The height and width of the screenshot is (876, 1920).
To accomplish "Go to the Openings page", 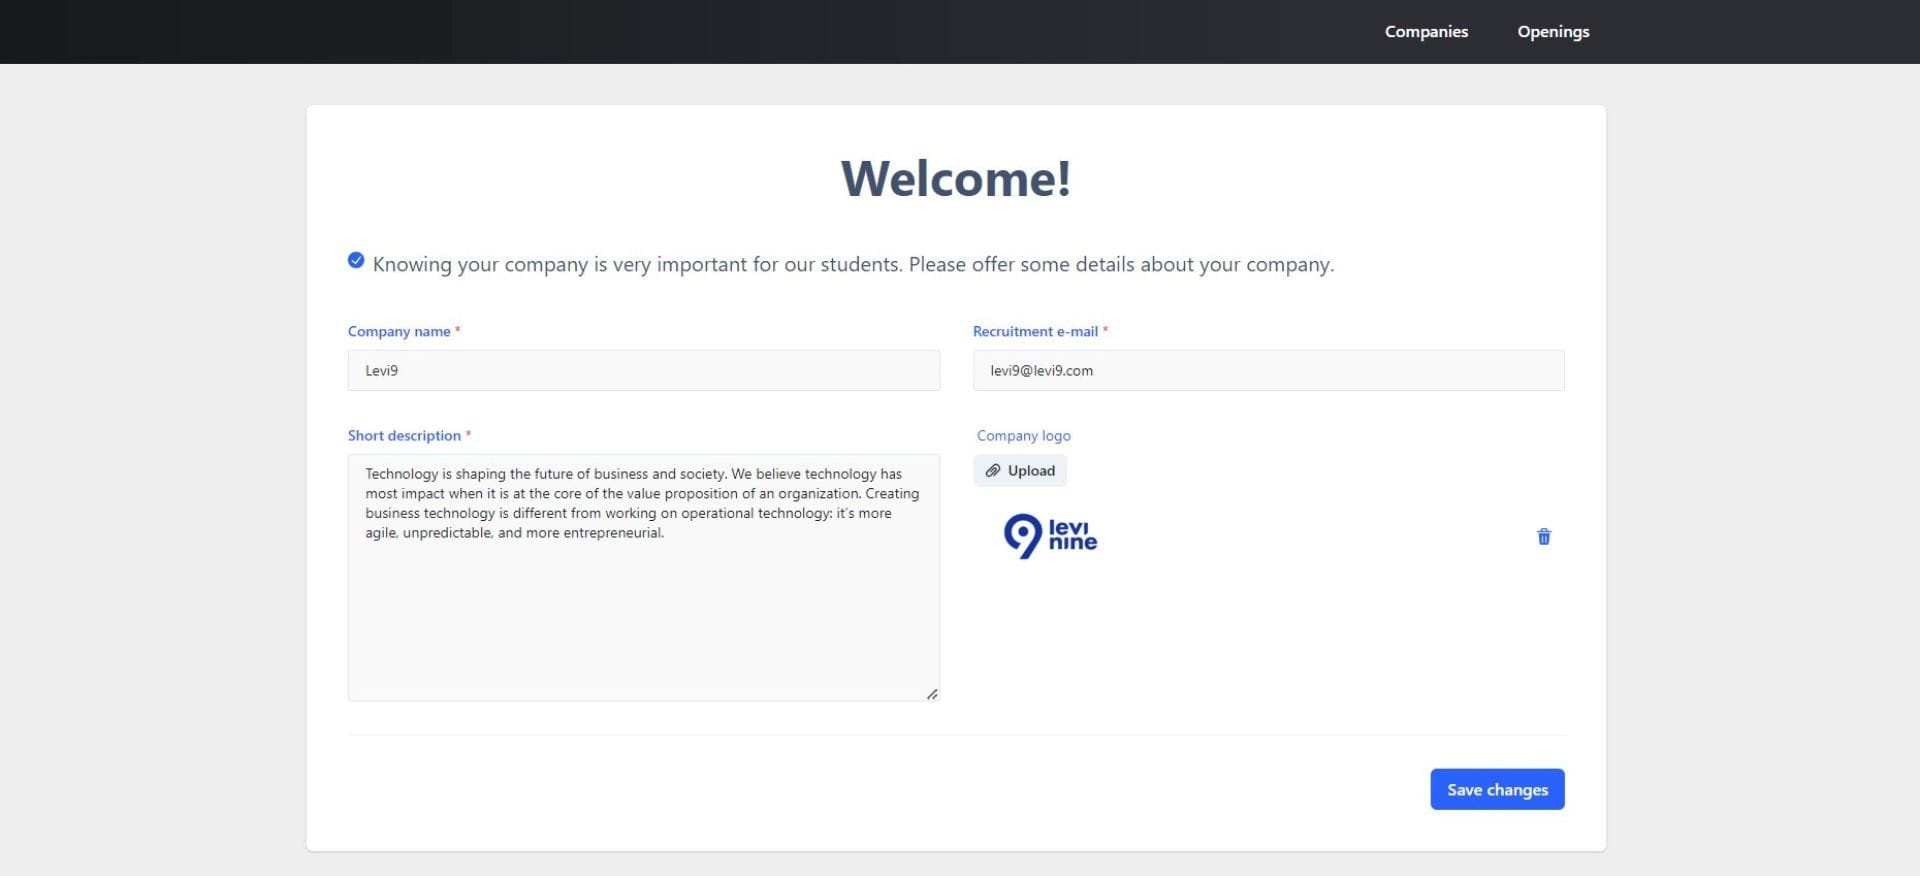I will (x=1552, y=32).
